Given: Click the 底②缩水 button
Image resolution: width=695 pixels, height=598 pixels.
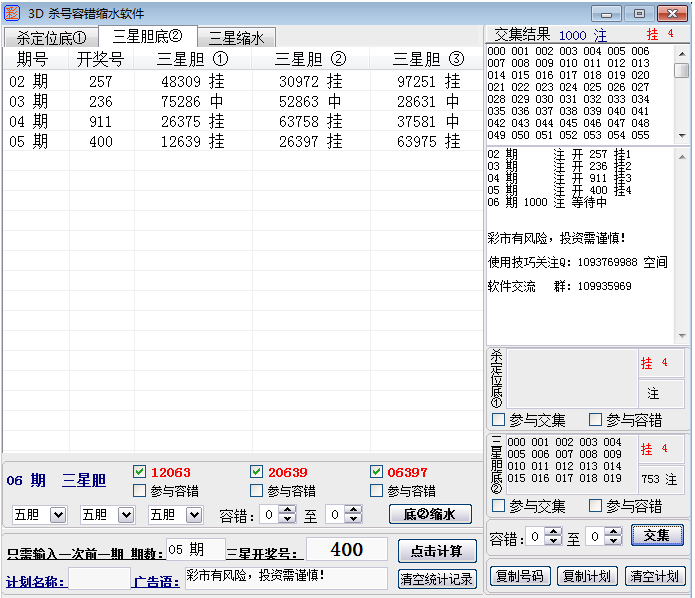Looking at the screenshot, I should (x=430, y=514).
